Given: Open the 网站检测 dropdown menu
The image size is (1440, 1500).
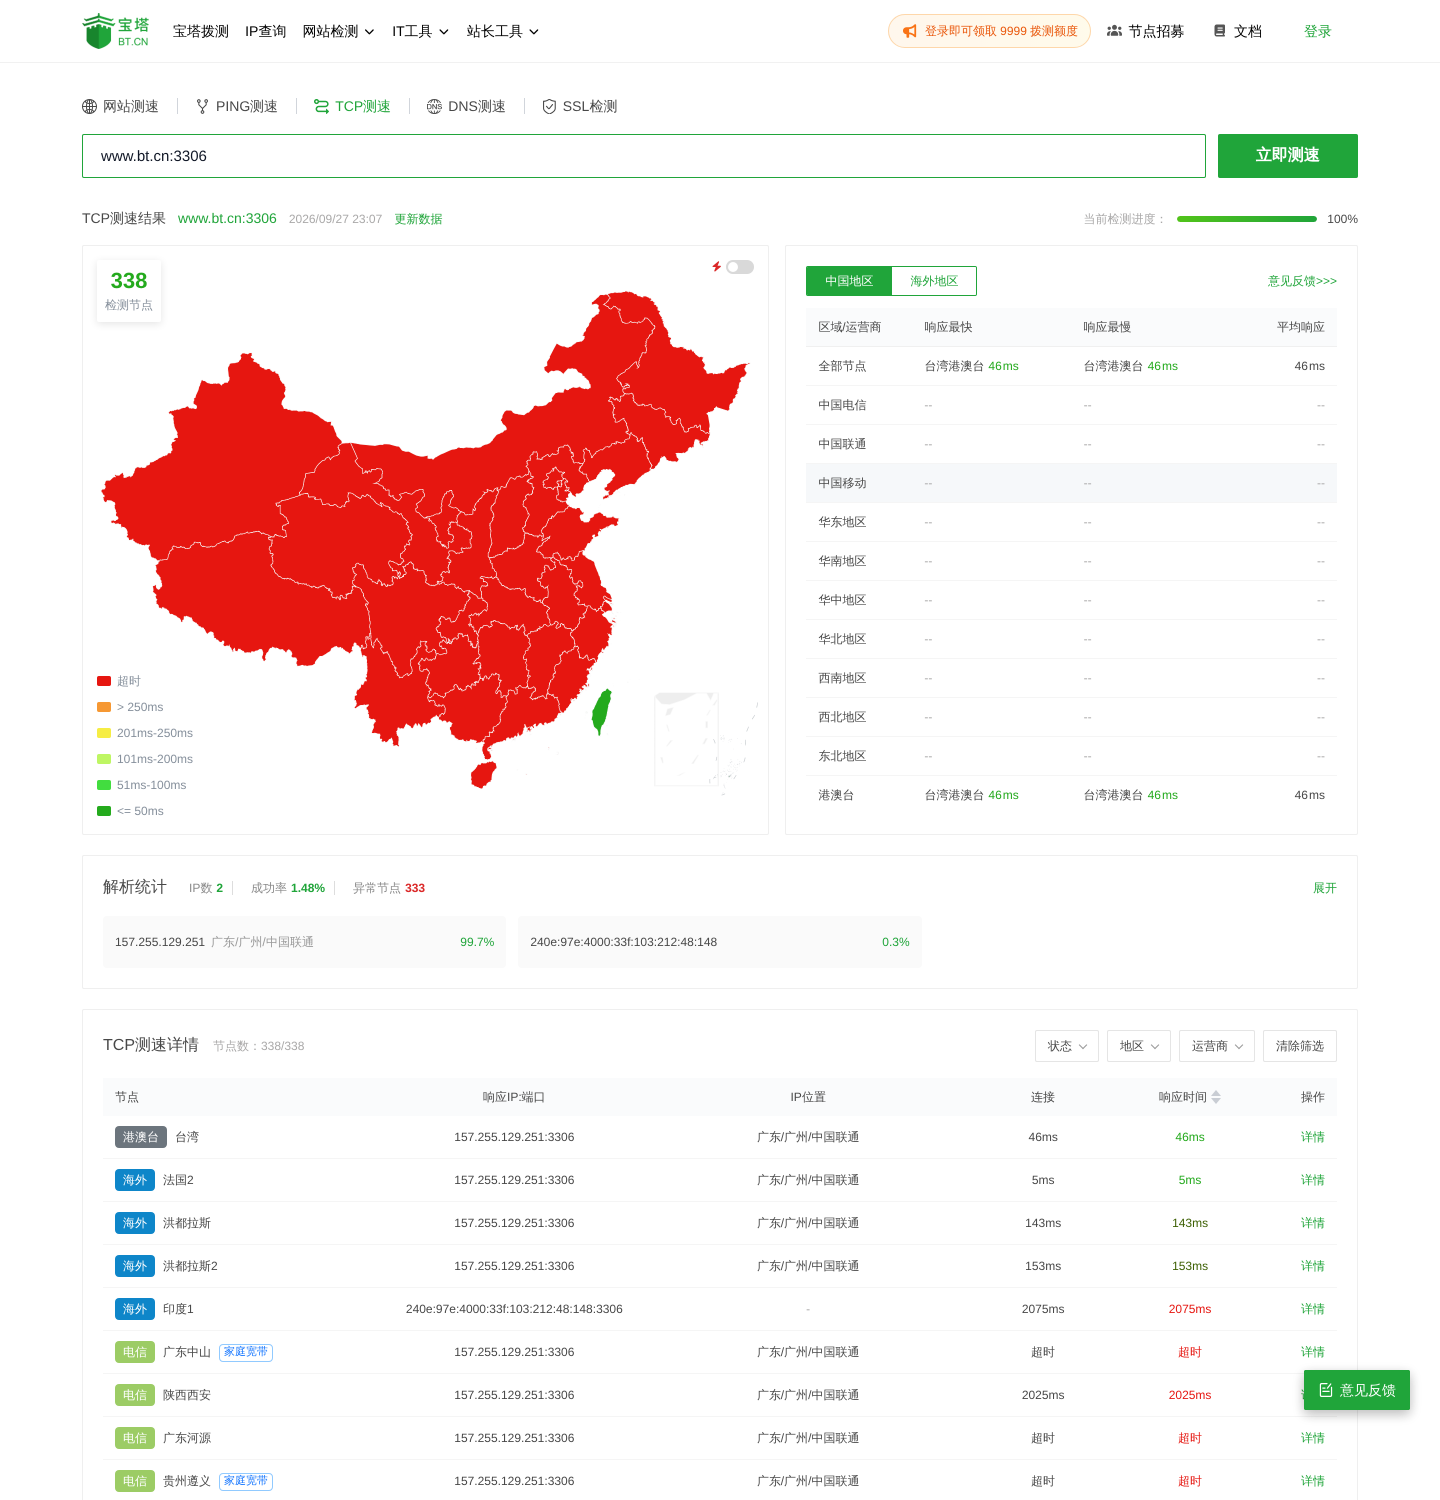Looking at the screenshot, I should click(339, 32).
